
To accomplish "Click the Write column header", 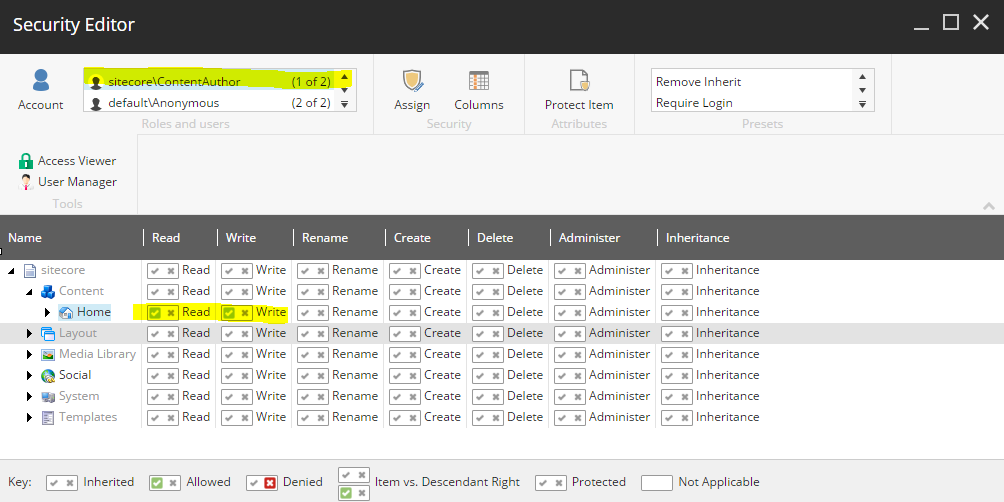I will (x=241, y=238).
